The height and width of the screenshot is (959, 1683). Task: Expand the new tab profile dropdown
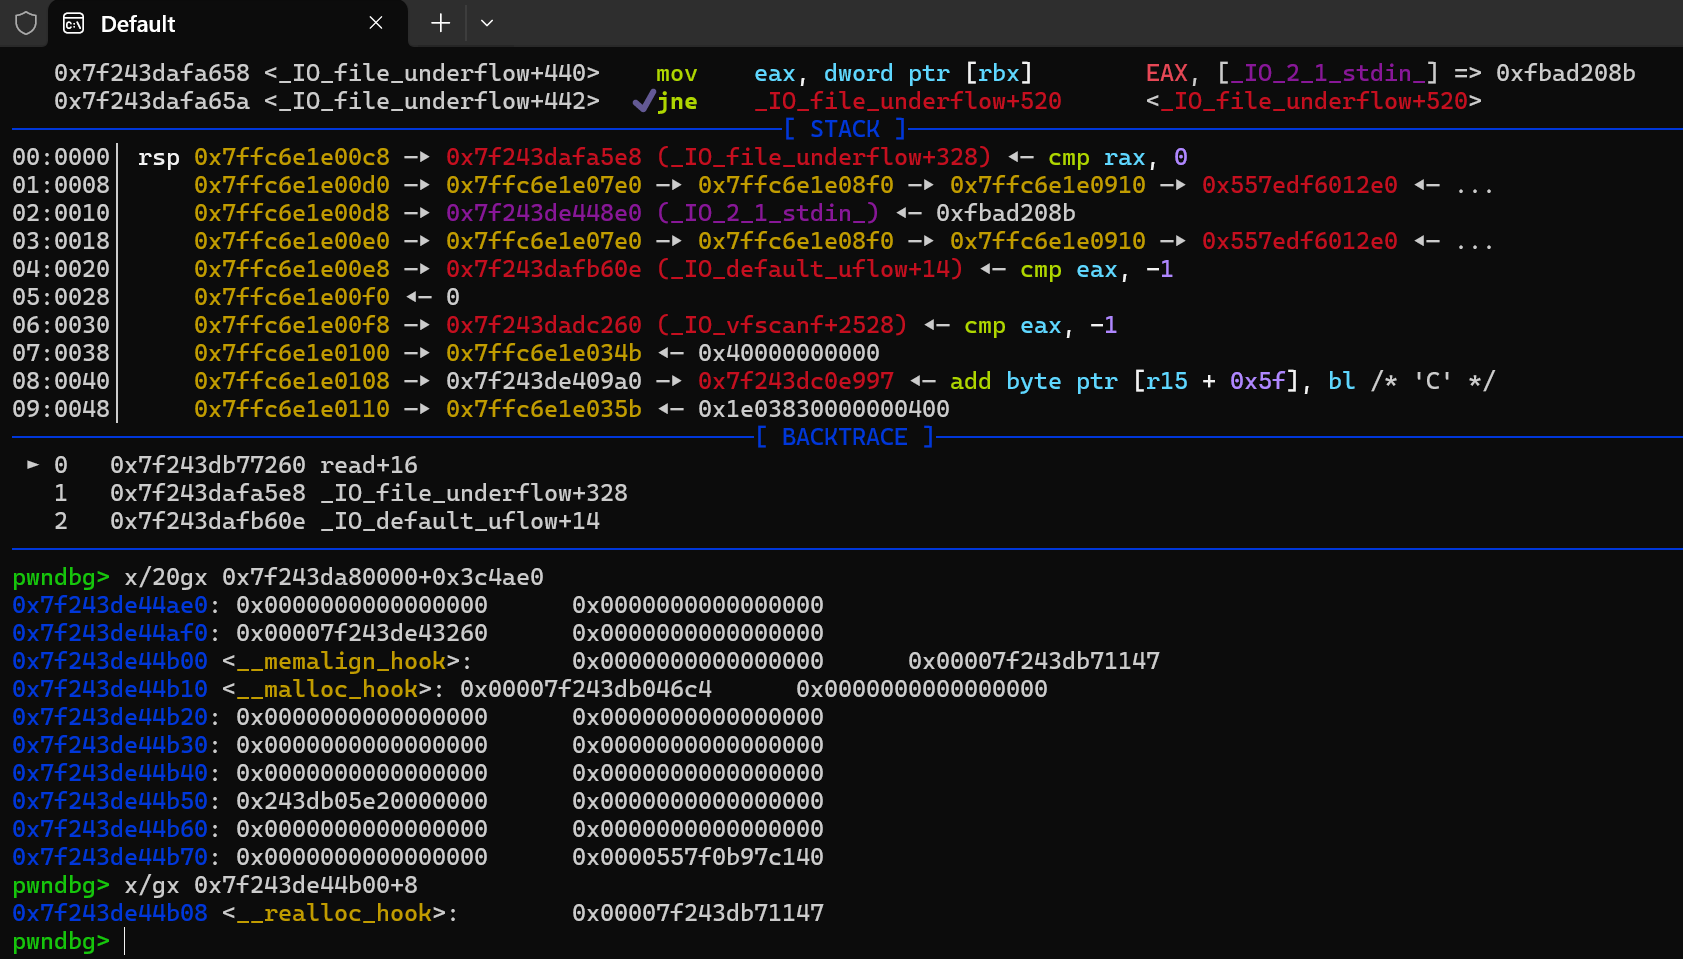point(487,23)
